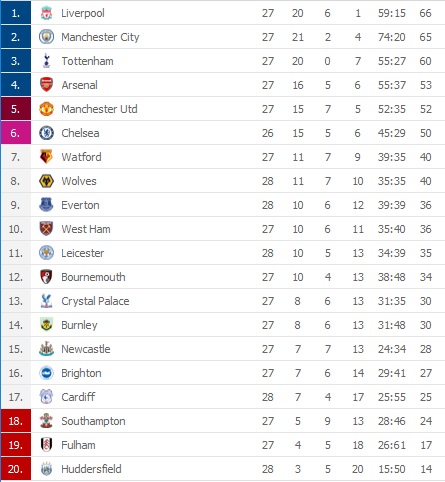Open the Watford team link
445x482 pixels.
click(x=81, y=157)
